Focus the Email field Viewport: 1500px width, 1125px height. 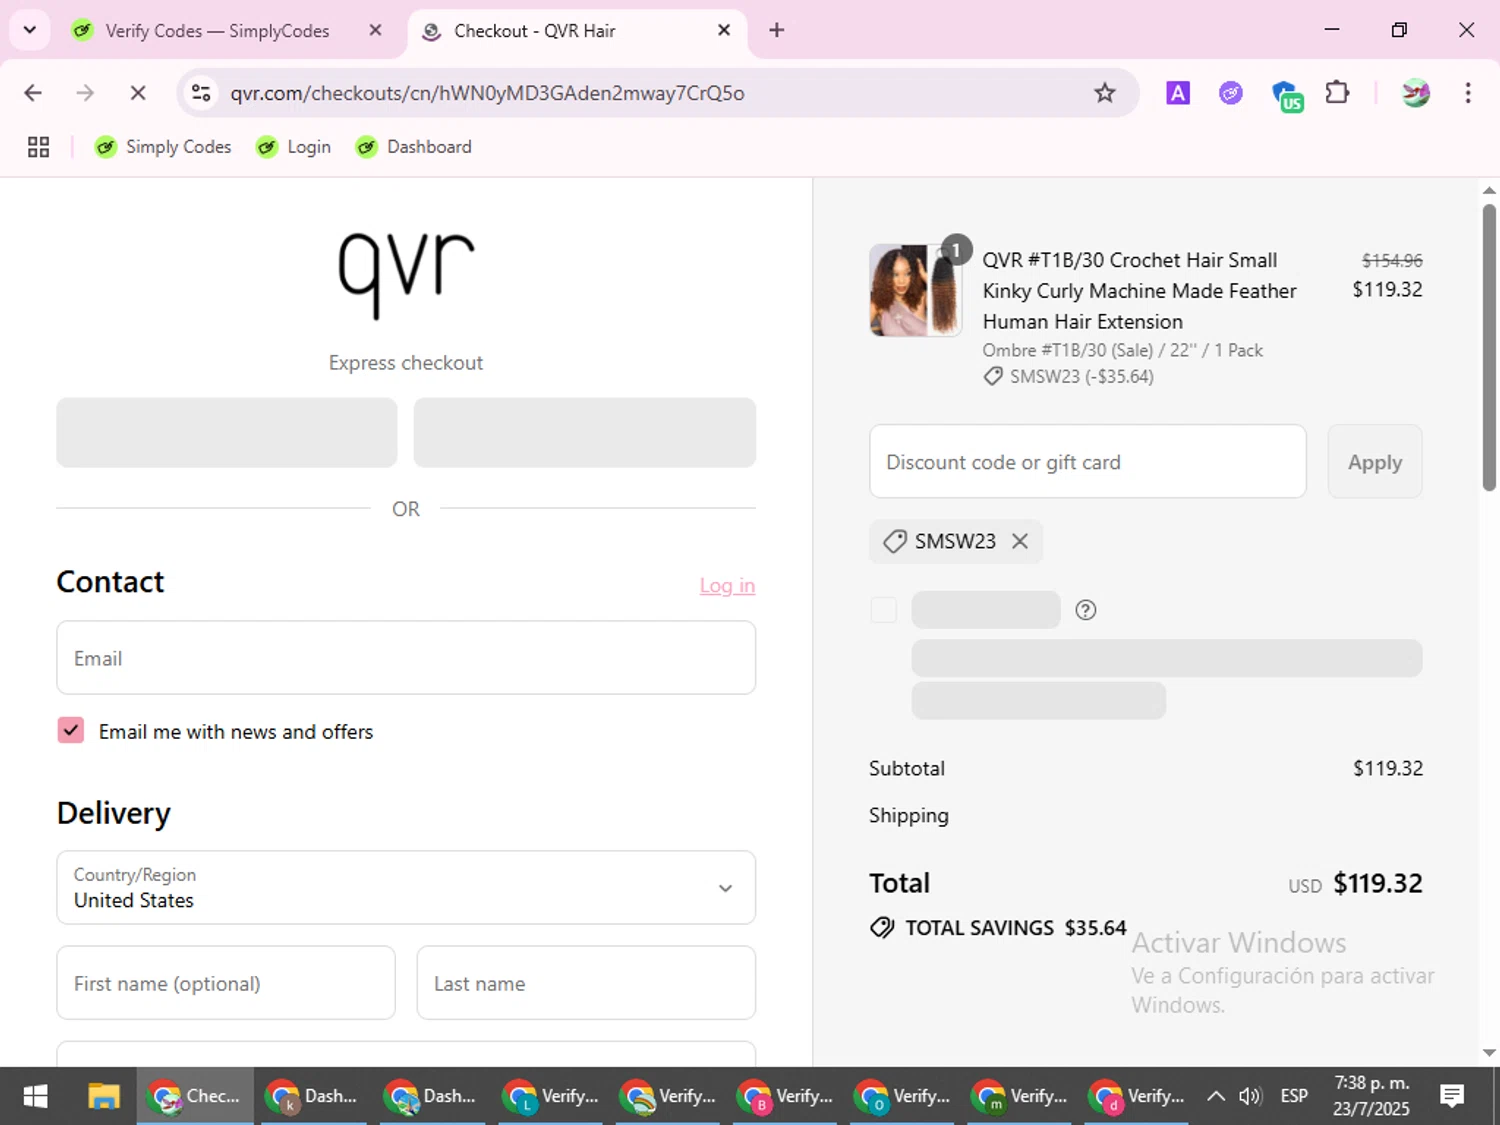pos(406,658)
